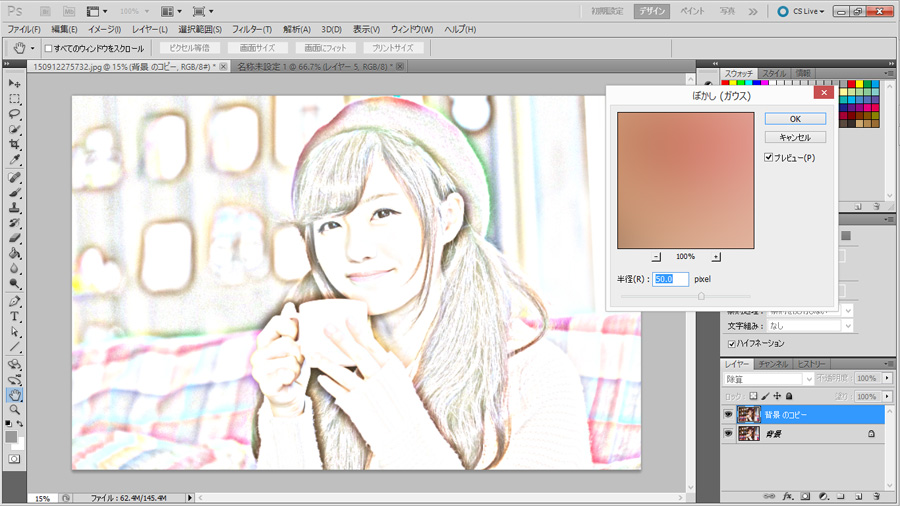Click the 半径 radius input field
Screen dimensions: 900x506
670,279
